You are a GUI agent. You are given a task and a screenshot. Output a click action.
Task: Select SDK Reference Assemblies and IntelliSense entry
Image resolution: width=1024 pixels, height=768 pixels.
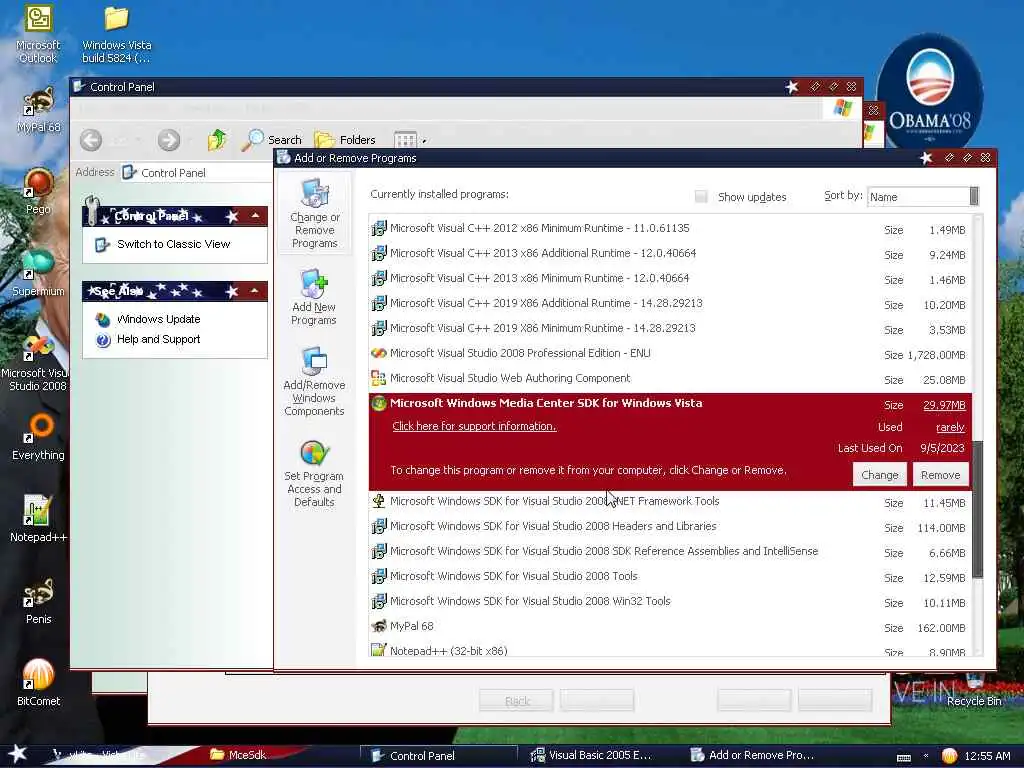tap(670, 552)
